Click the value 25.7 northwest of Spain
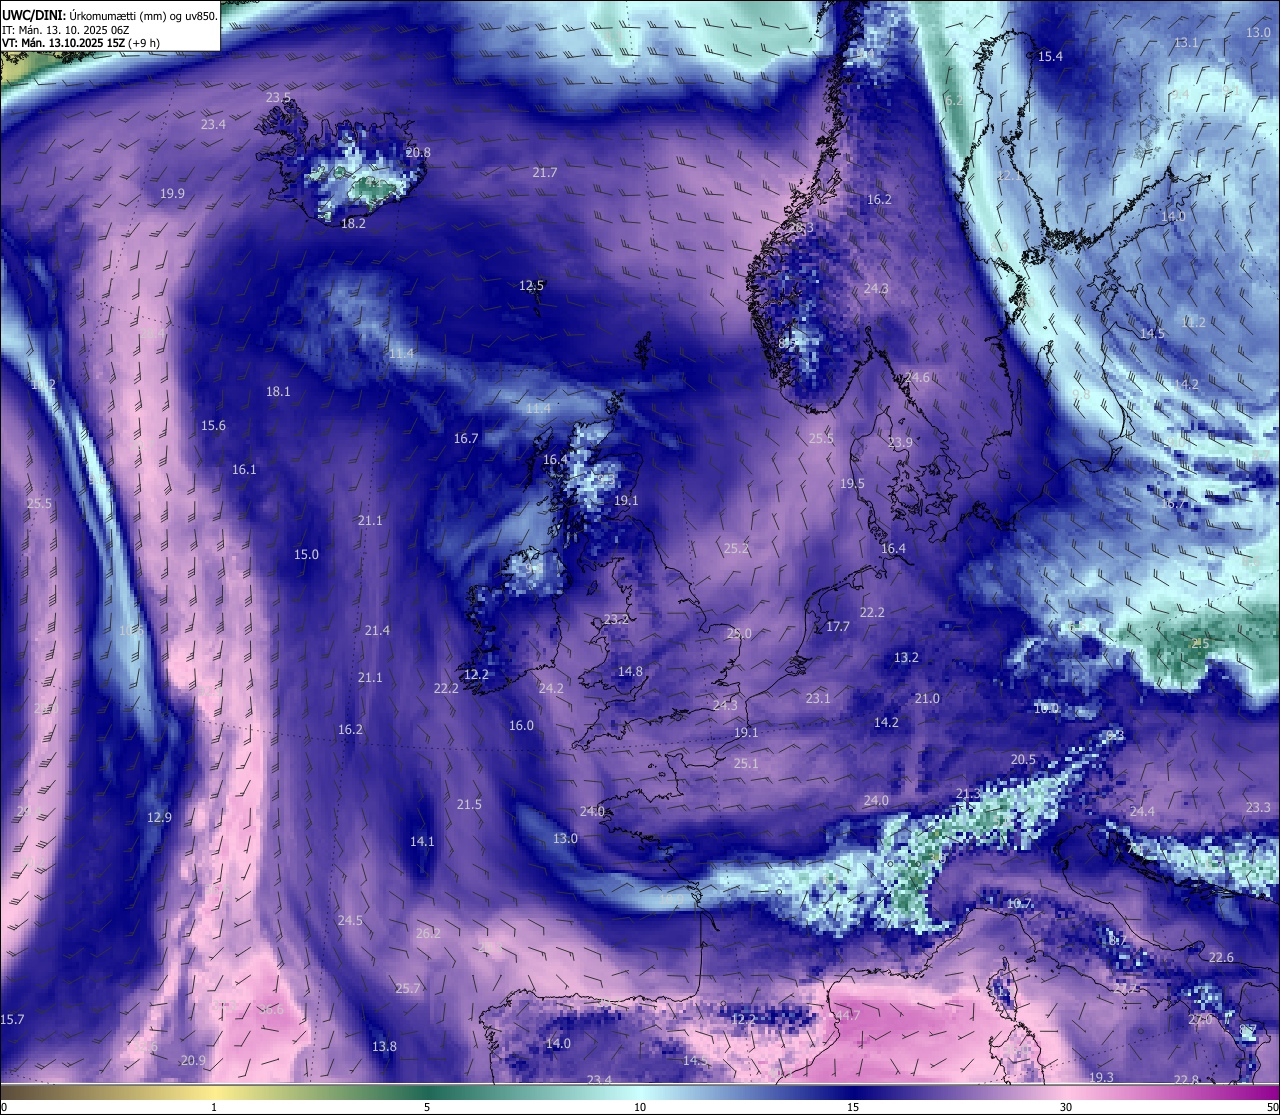 [408, 989]
